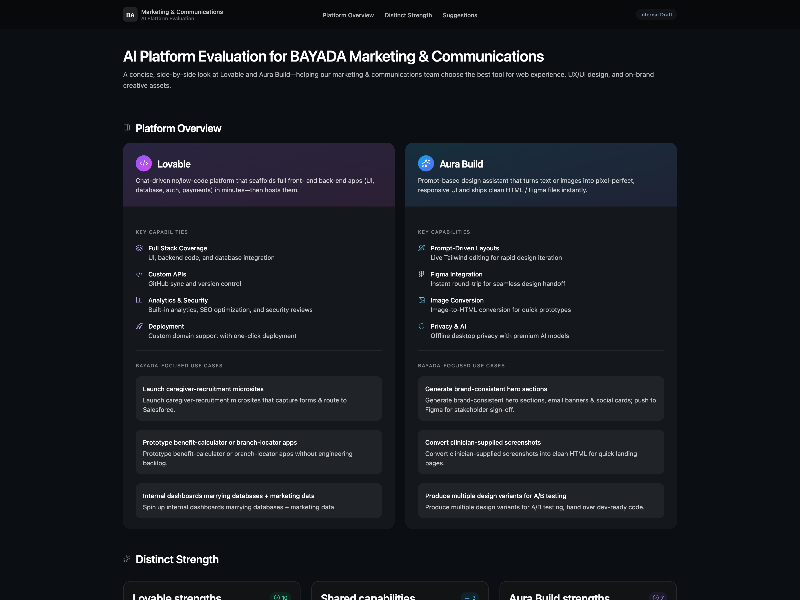Go to Platform Overview in the top navigation
The height and width of the screenshot is (600, 800).
348,15
